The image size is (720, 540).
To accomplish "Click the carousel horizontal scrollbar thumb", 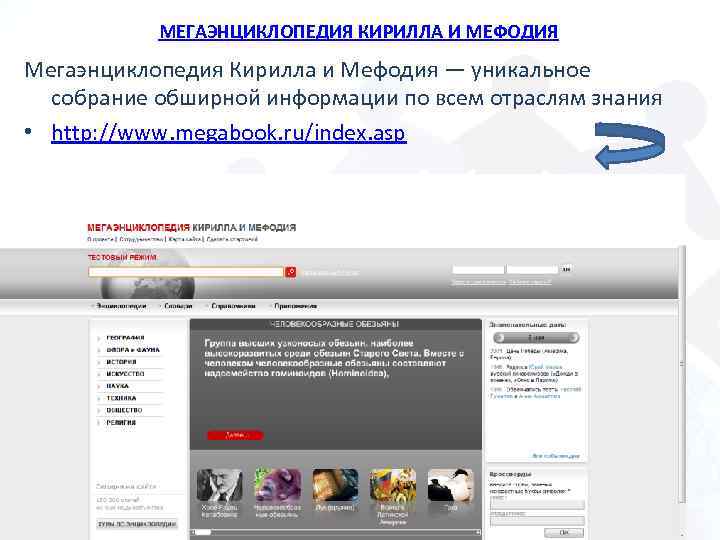I will [204, 532].
